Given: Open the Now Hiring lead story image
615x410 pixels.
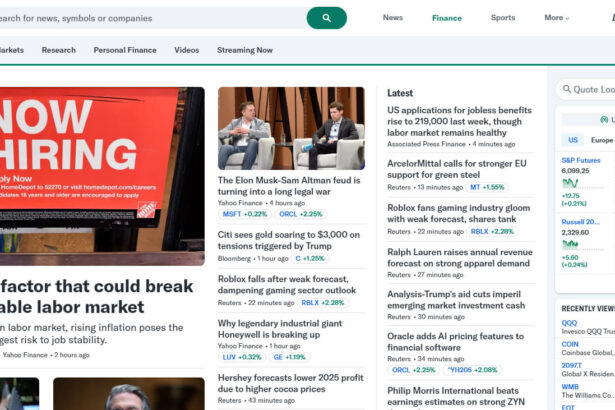Looking at the screenshot, I should [x=102, y=176].
